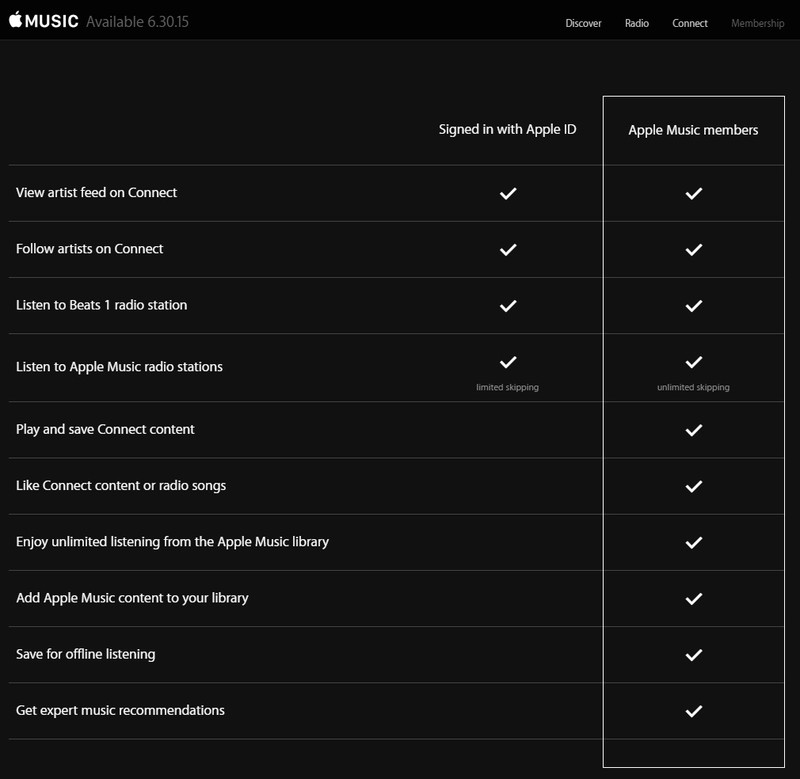Click the Add Apple Music content row label
The image size is (800, 779).
[x=132, y=598]
